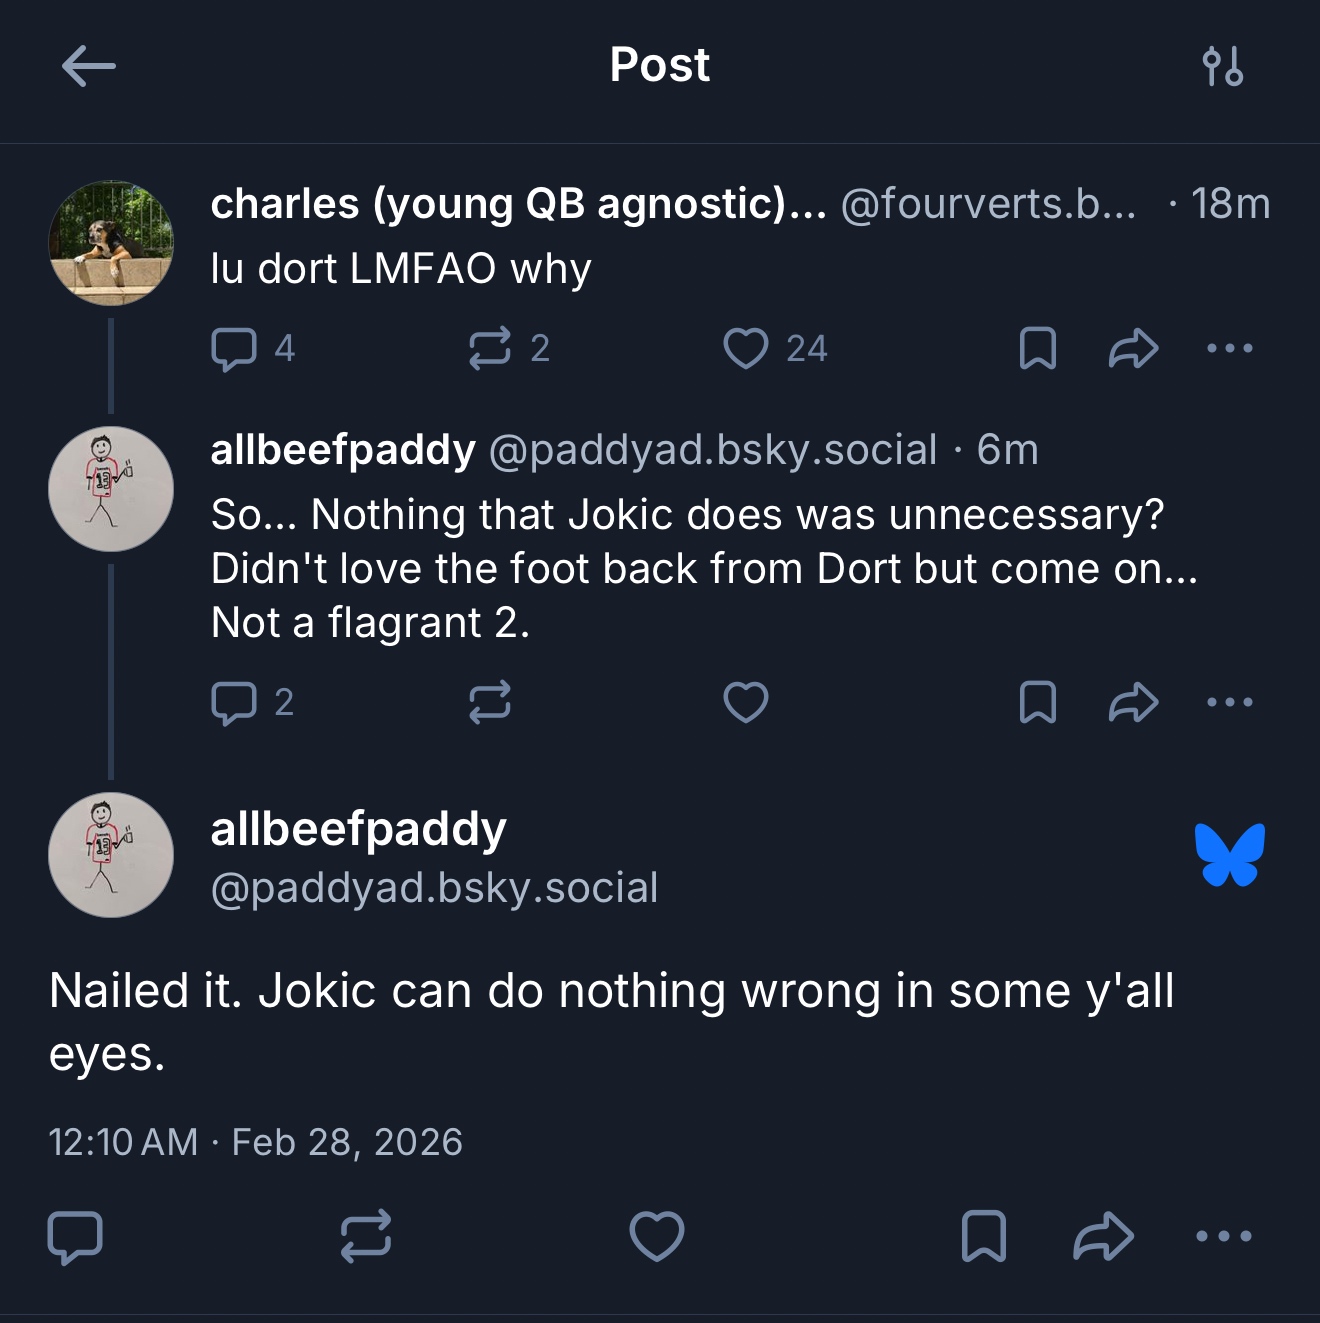
Task: Open thread settings filter icon
Action: (1222, 67)
